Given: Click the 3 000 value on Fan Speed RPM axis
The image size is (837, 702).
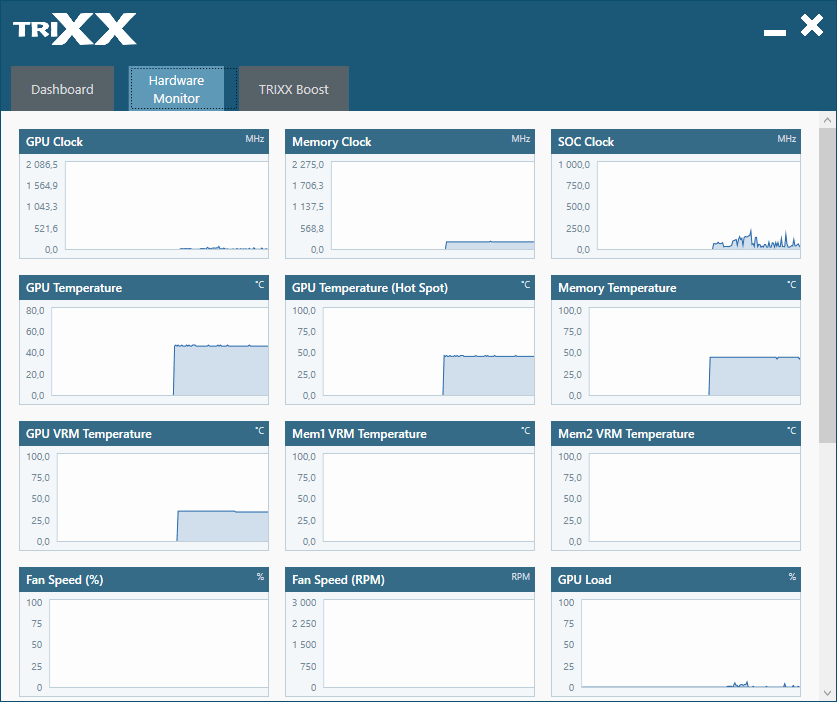Looking at the screenshot, I should [x=304, y=602].
